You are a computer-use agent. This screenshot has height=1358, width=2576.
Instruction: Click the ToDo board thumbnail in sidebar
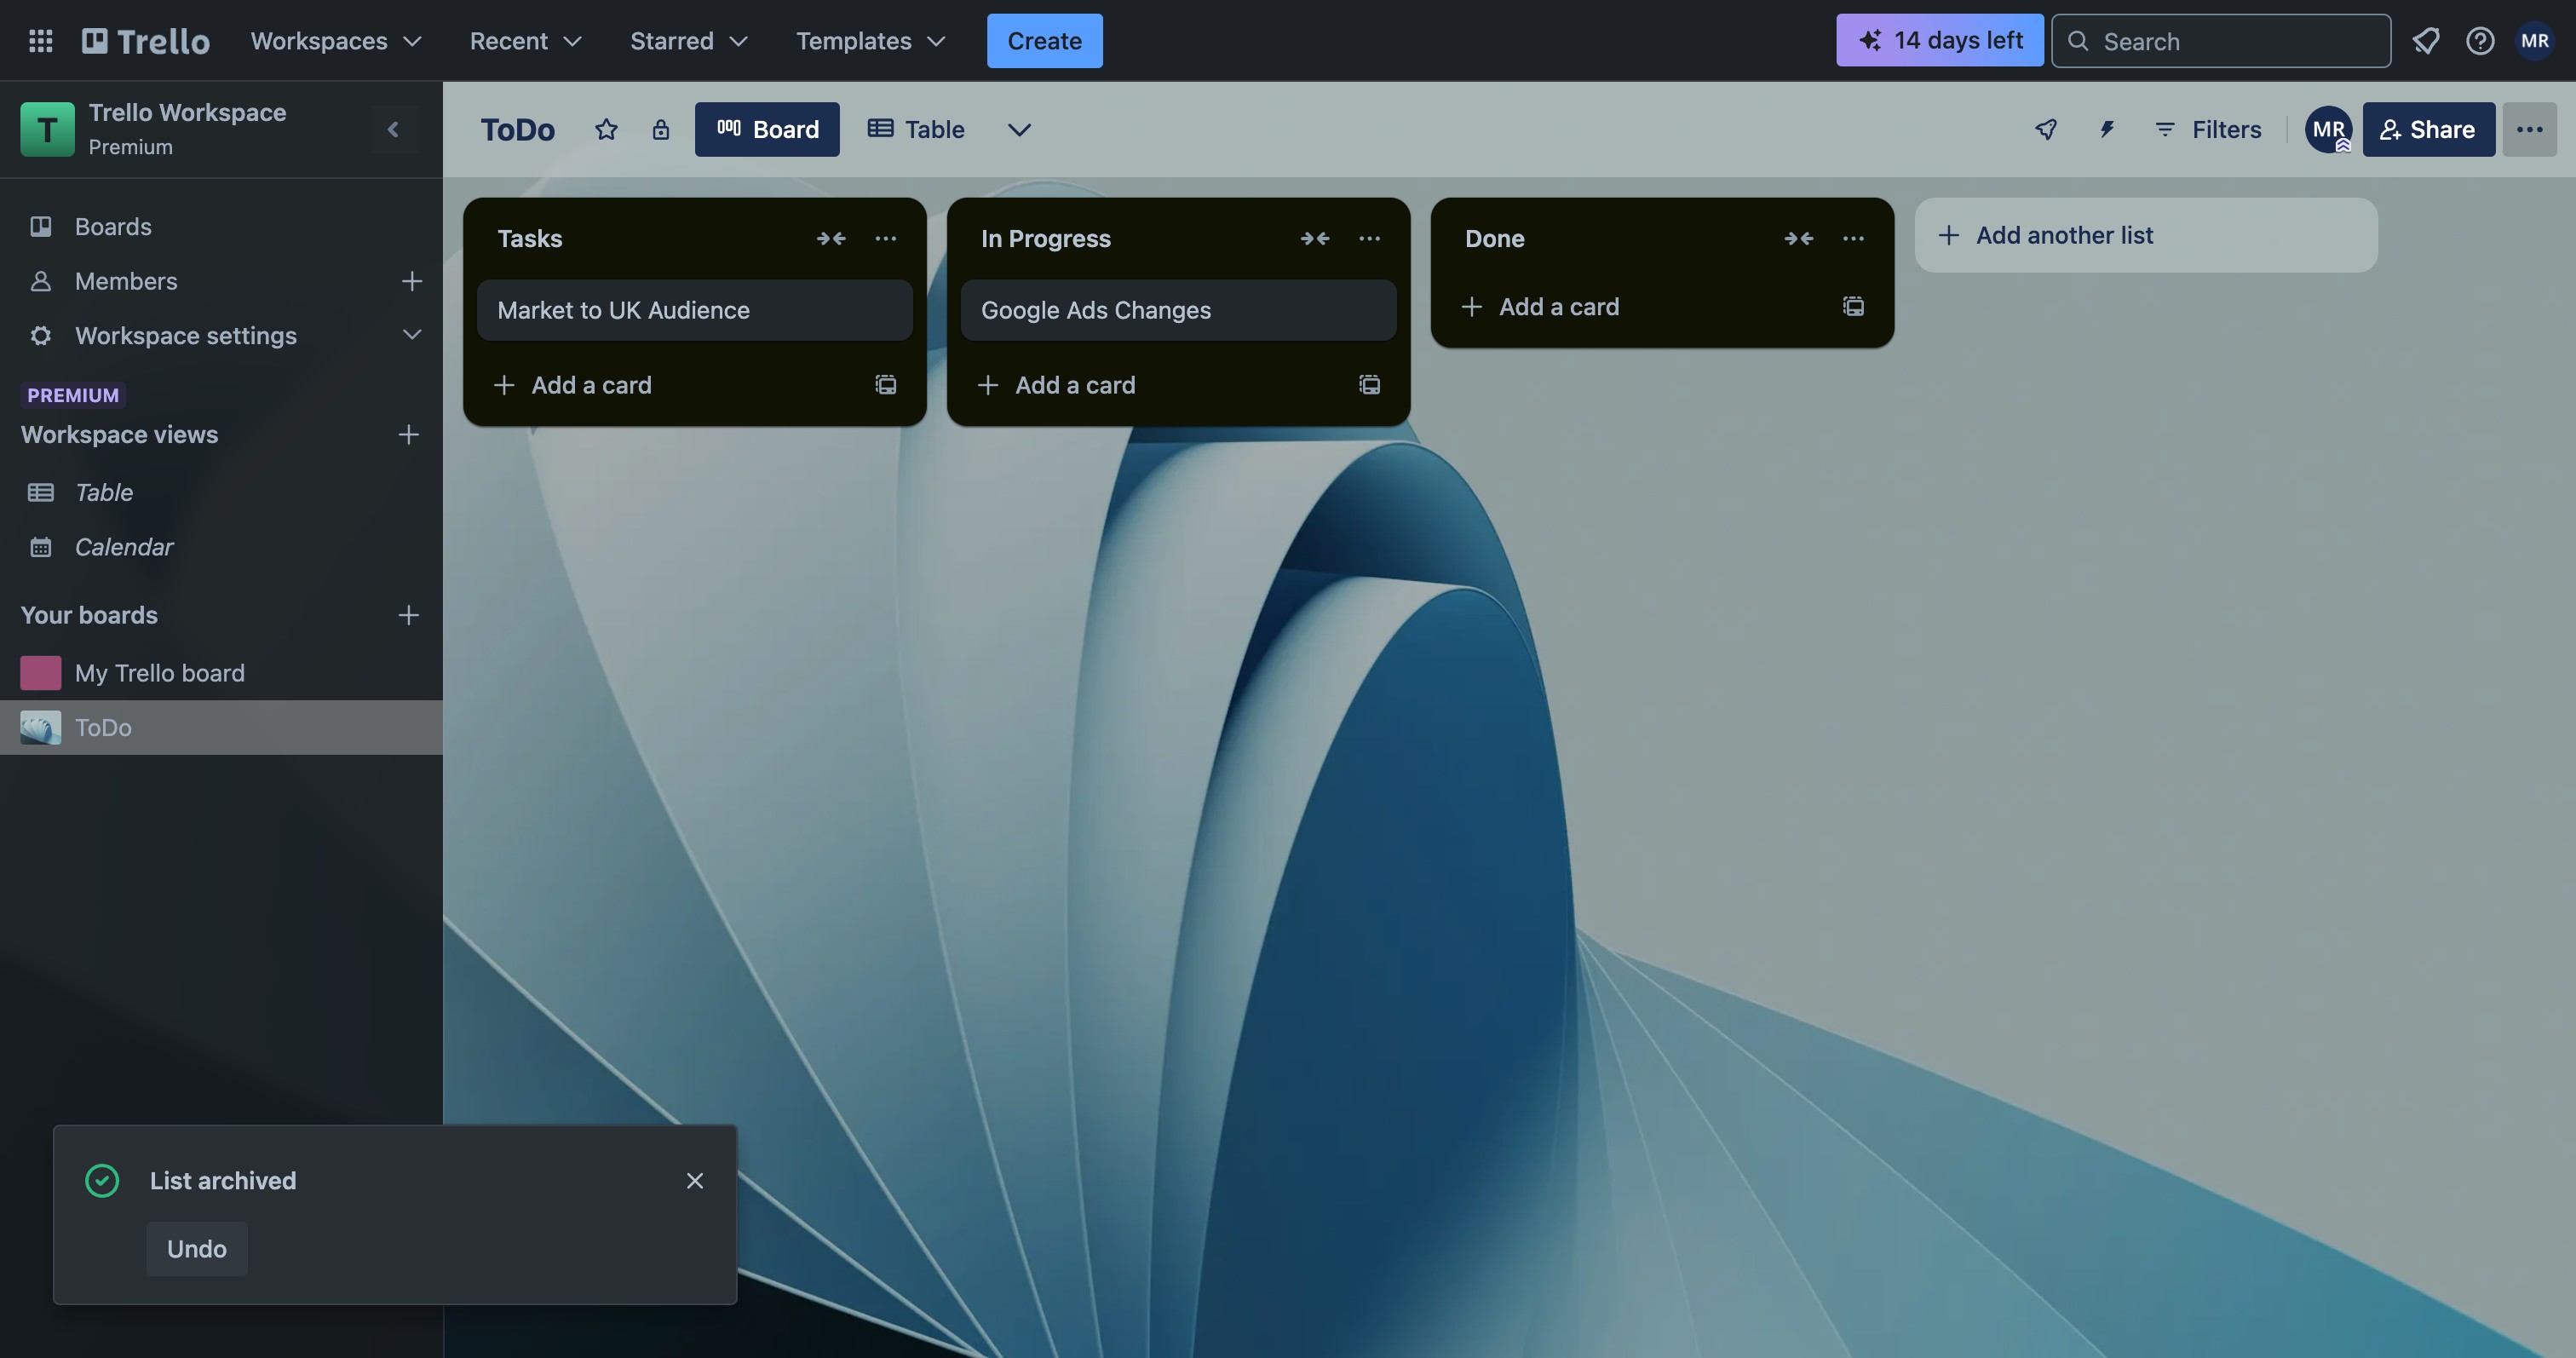tap(41, 727)
